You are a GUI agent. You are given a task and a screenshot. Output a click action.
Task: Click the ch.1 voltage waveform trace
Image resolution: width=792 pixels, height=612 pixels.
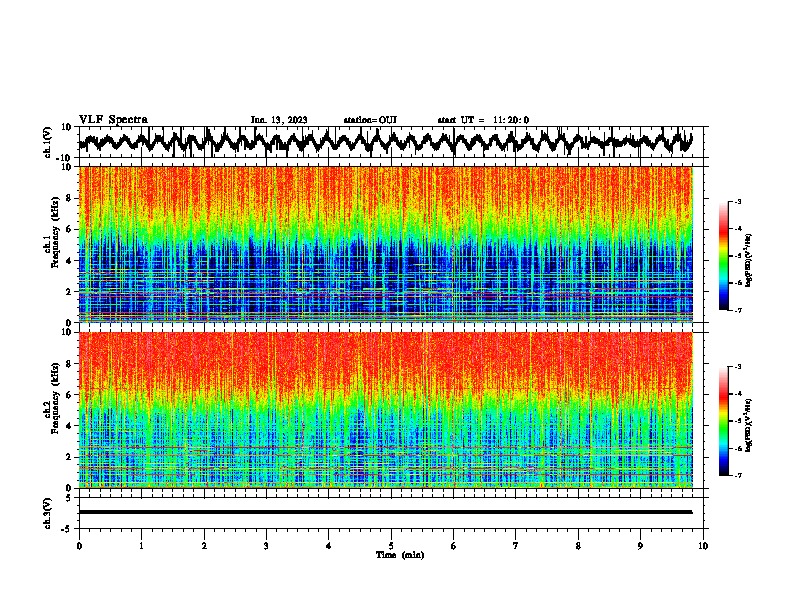tap(385, 142)
